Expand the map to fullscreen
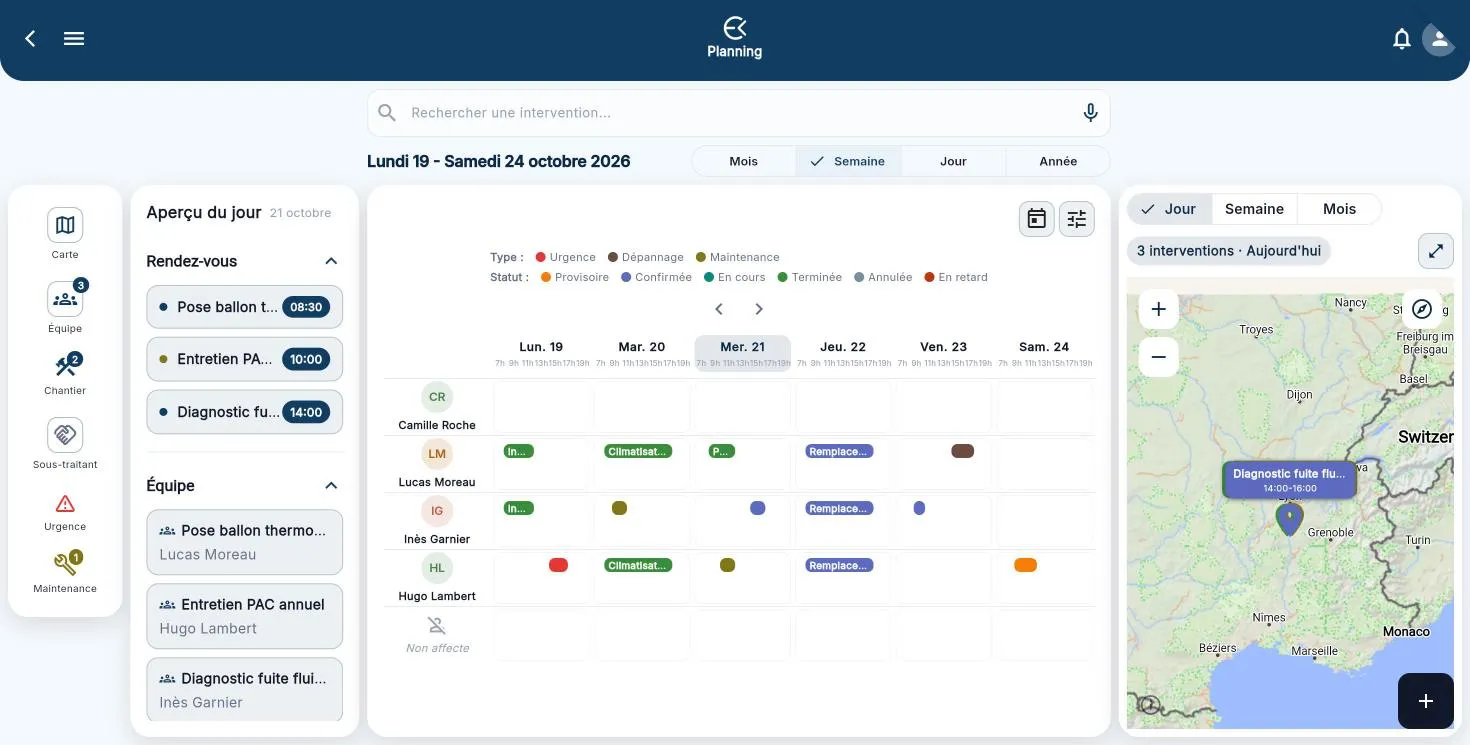Viewport: 1470px width, 745px height. 1436,251
